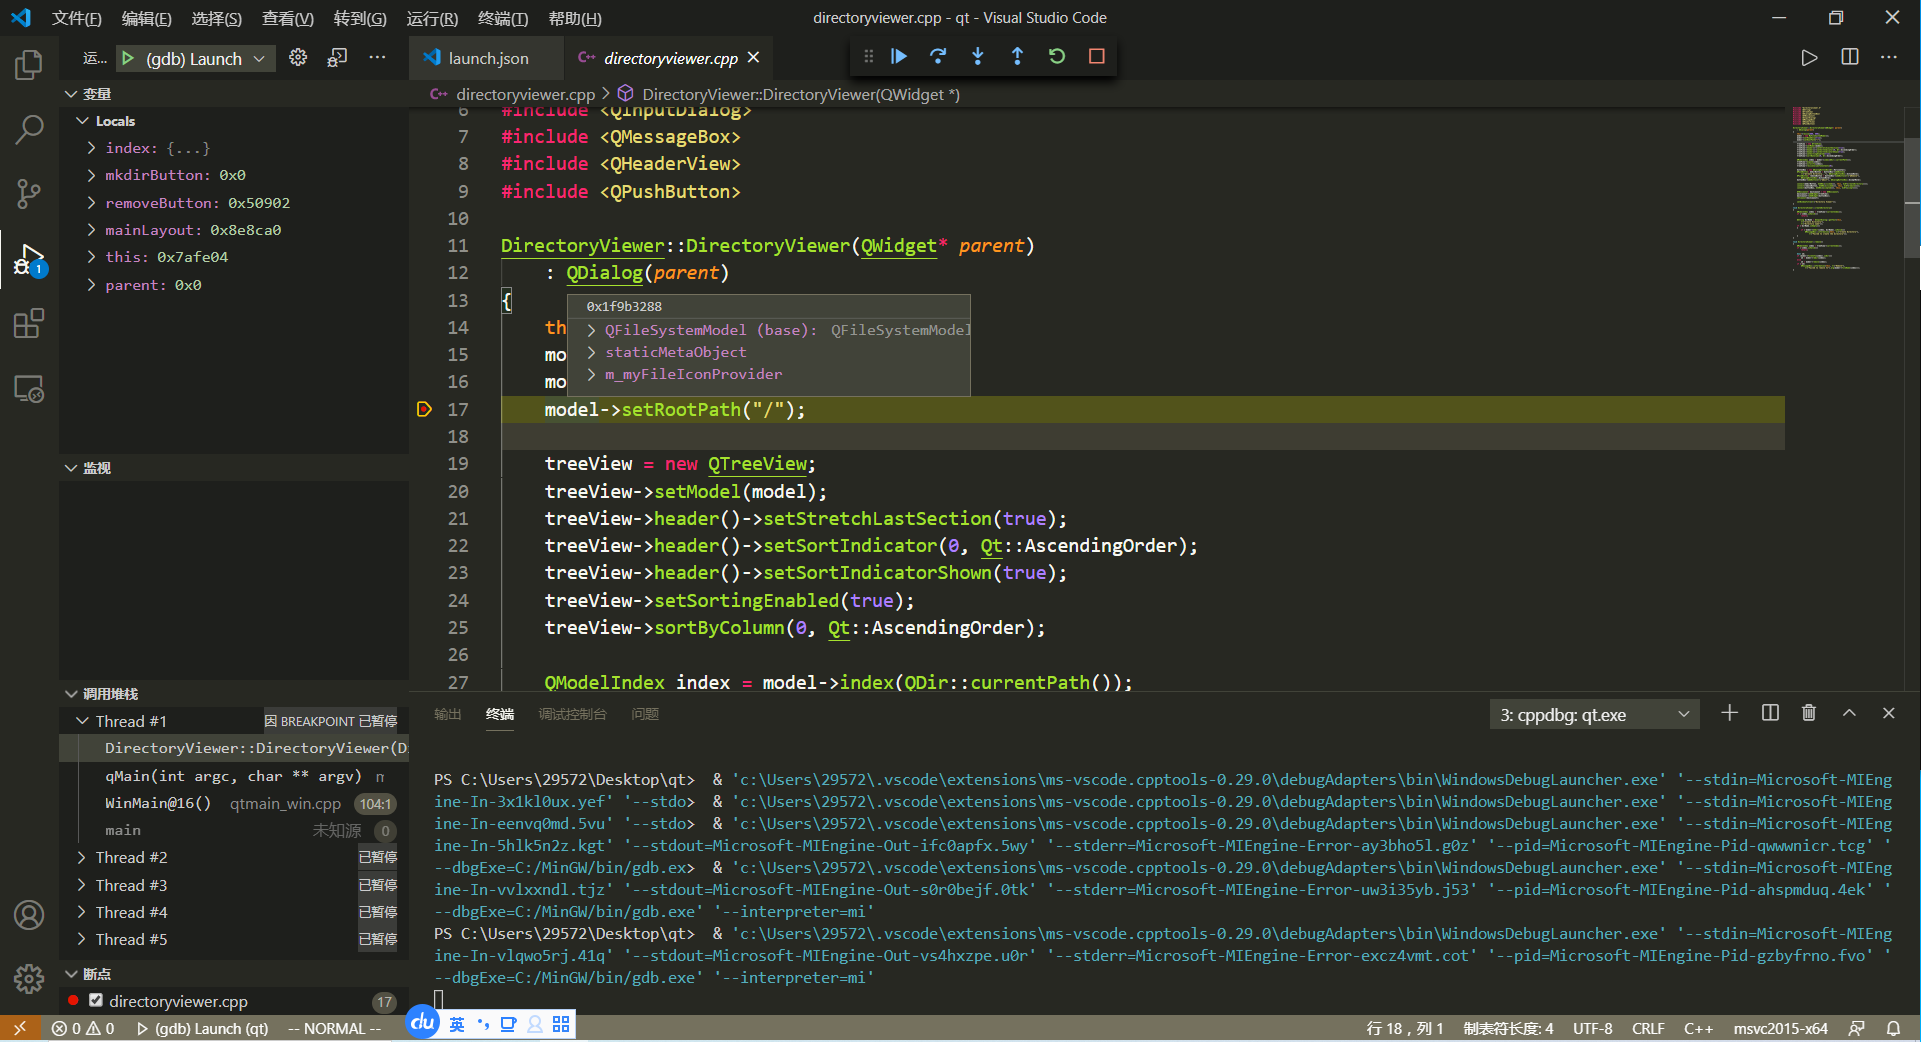Toggle the directoryviewer.cpp breakpoint checkbox
The image size is (1921, 1042).
(x=97, y=1000)
